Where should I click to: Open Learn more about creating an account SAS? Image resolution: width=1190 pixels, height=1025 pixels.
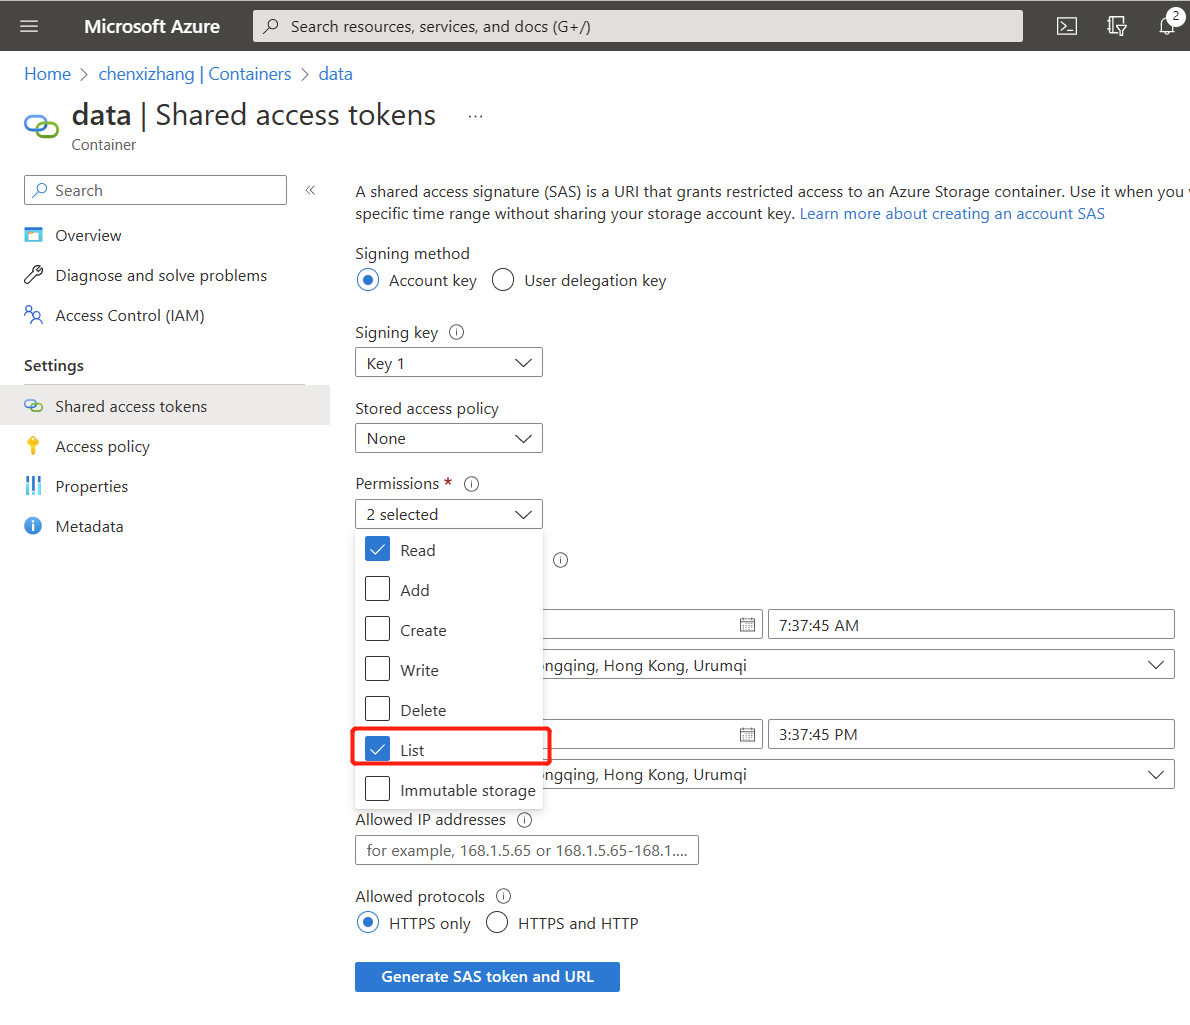pos(952,214)
